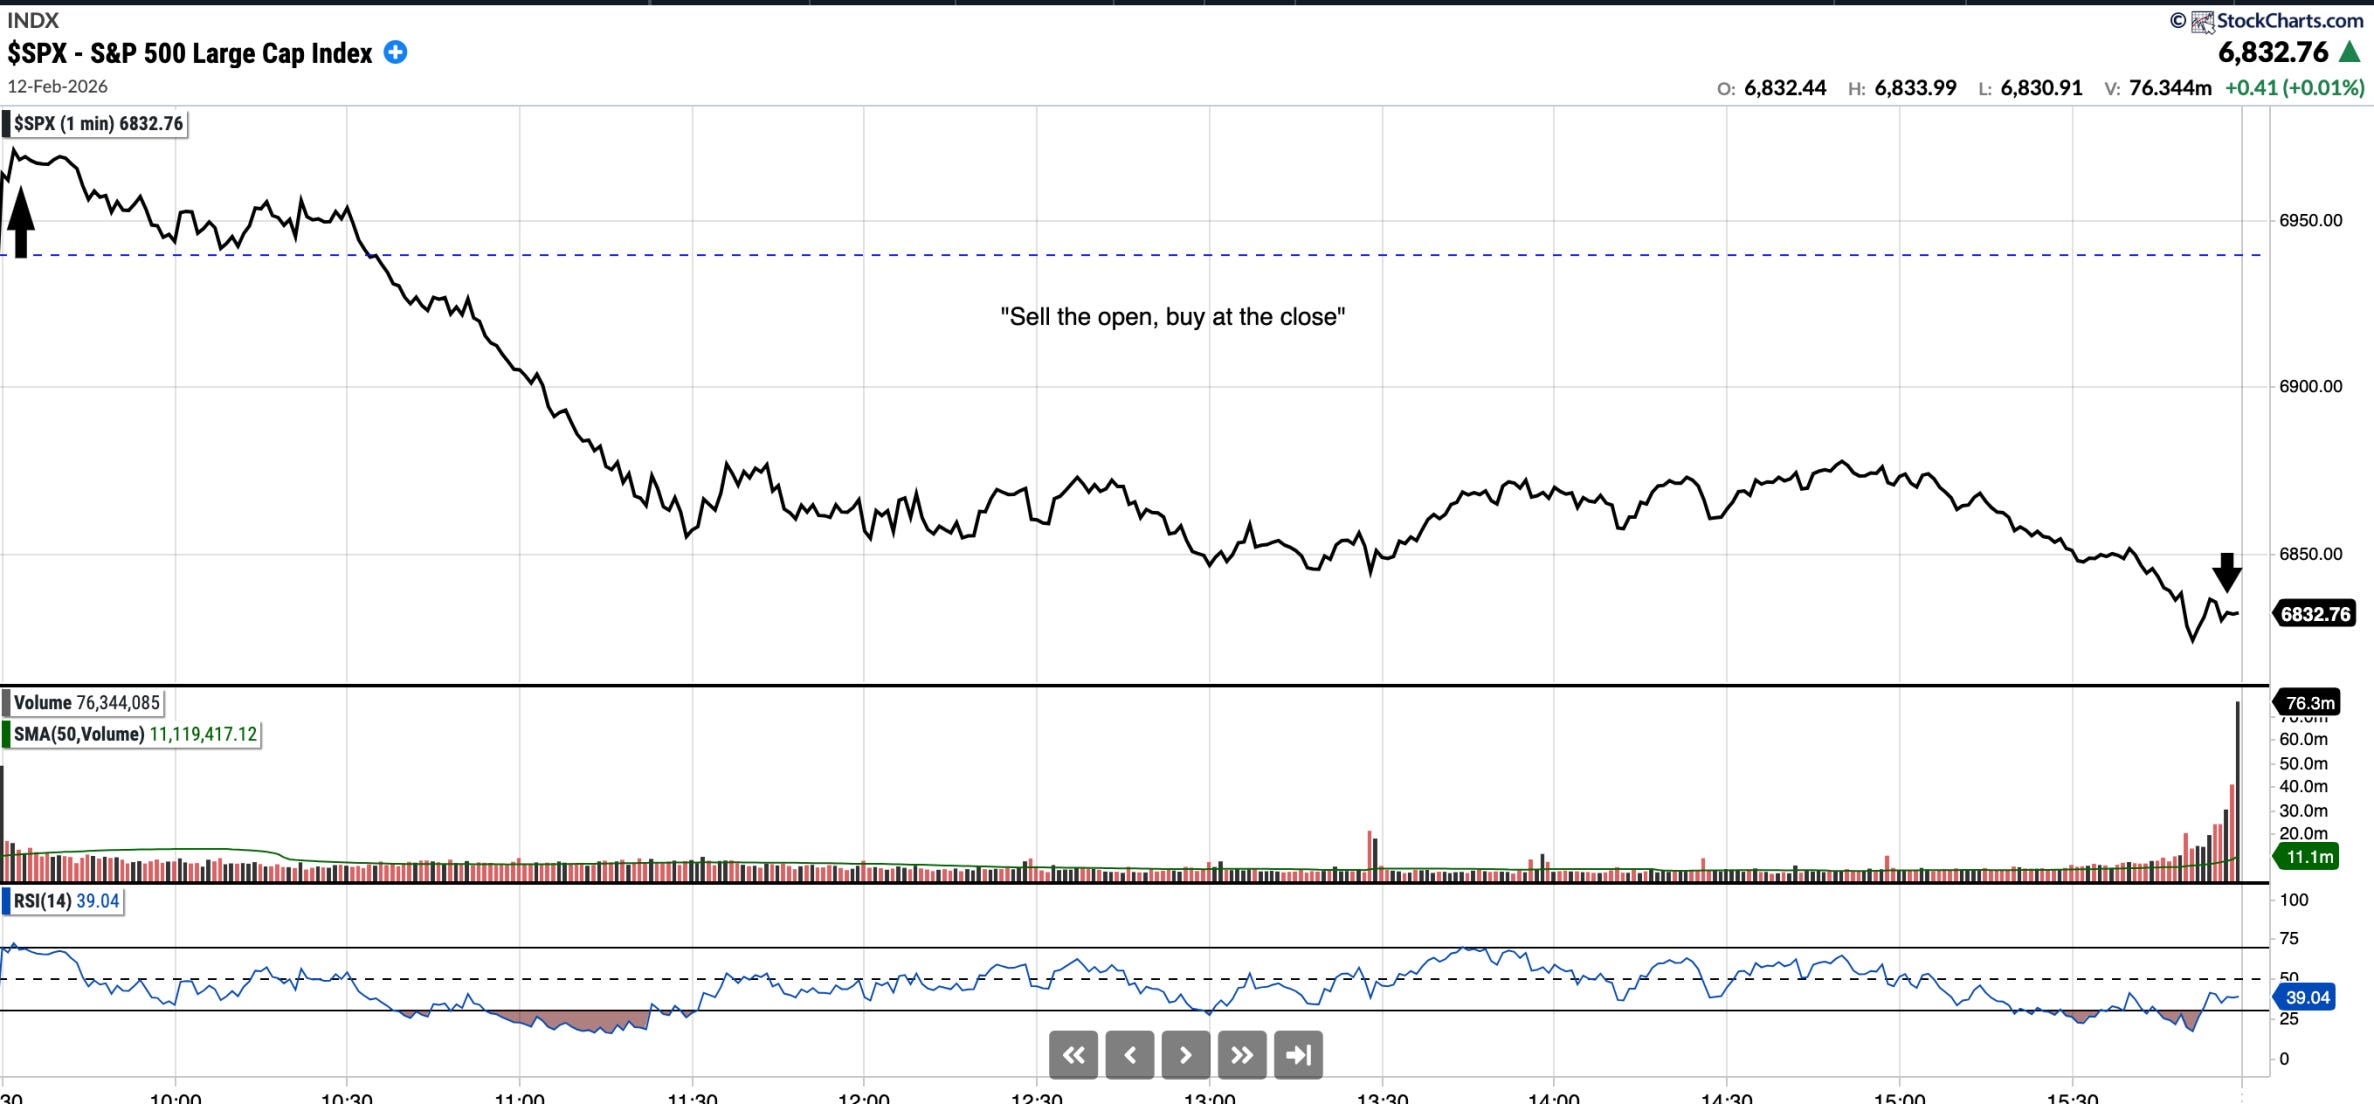This screenshot has height=1104, width=2374.
Task: Go to latest bar with skip-to-end button
Action: tap(1298, 1055)
